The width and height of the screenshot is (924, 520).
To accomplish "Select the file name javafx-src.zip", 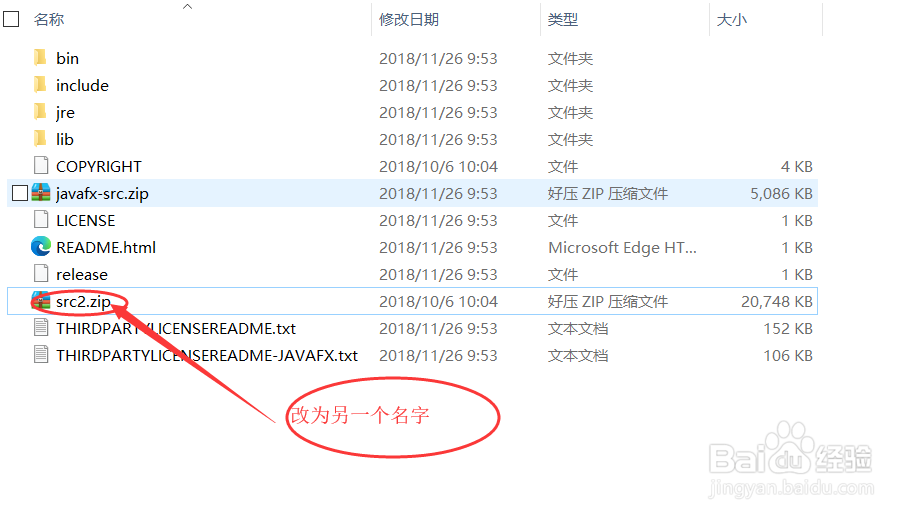I will pos(102,193).
